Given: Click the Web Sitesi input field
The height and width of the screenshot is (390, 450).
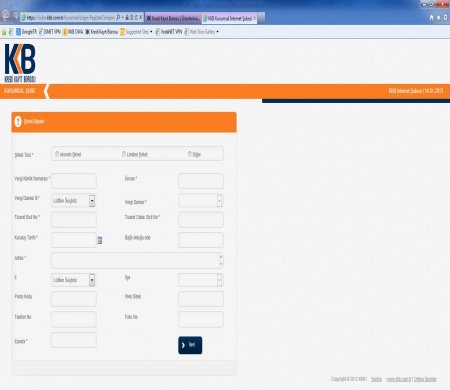Looking at the screenshot, I should 201,299.
